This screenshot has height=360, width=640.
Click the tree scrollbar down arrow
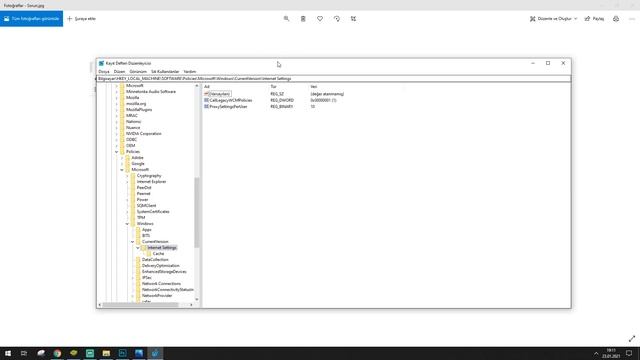tap(197, 300)
